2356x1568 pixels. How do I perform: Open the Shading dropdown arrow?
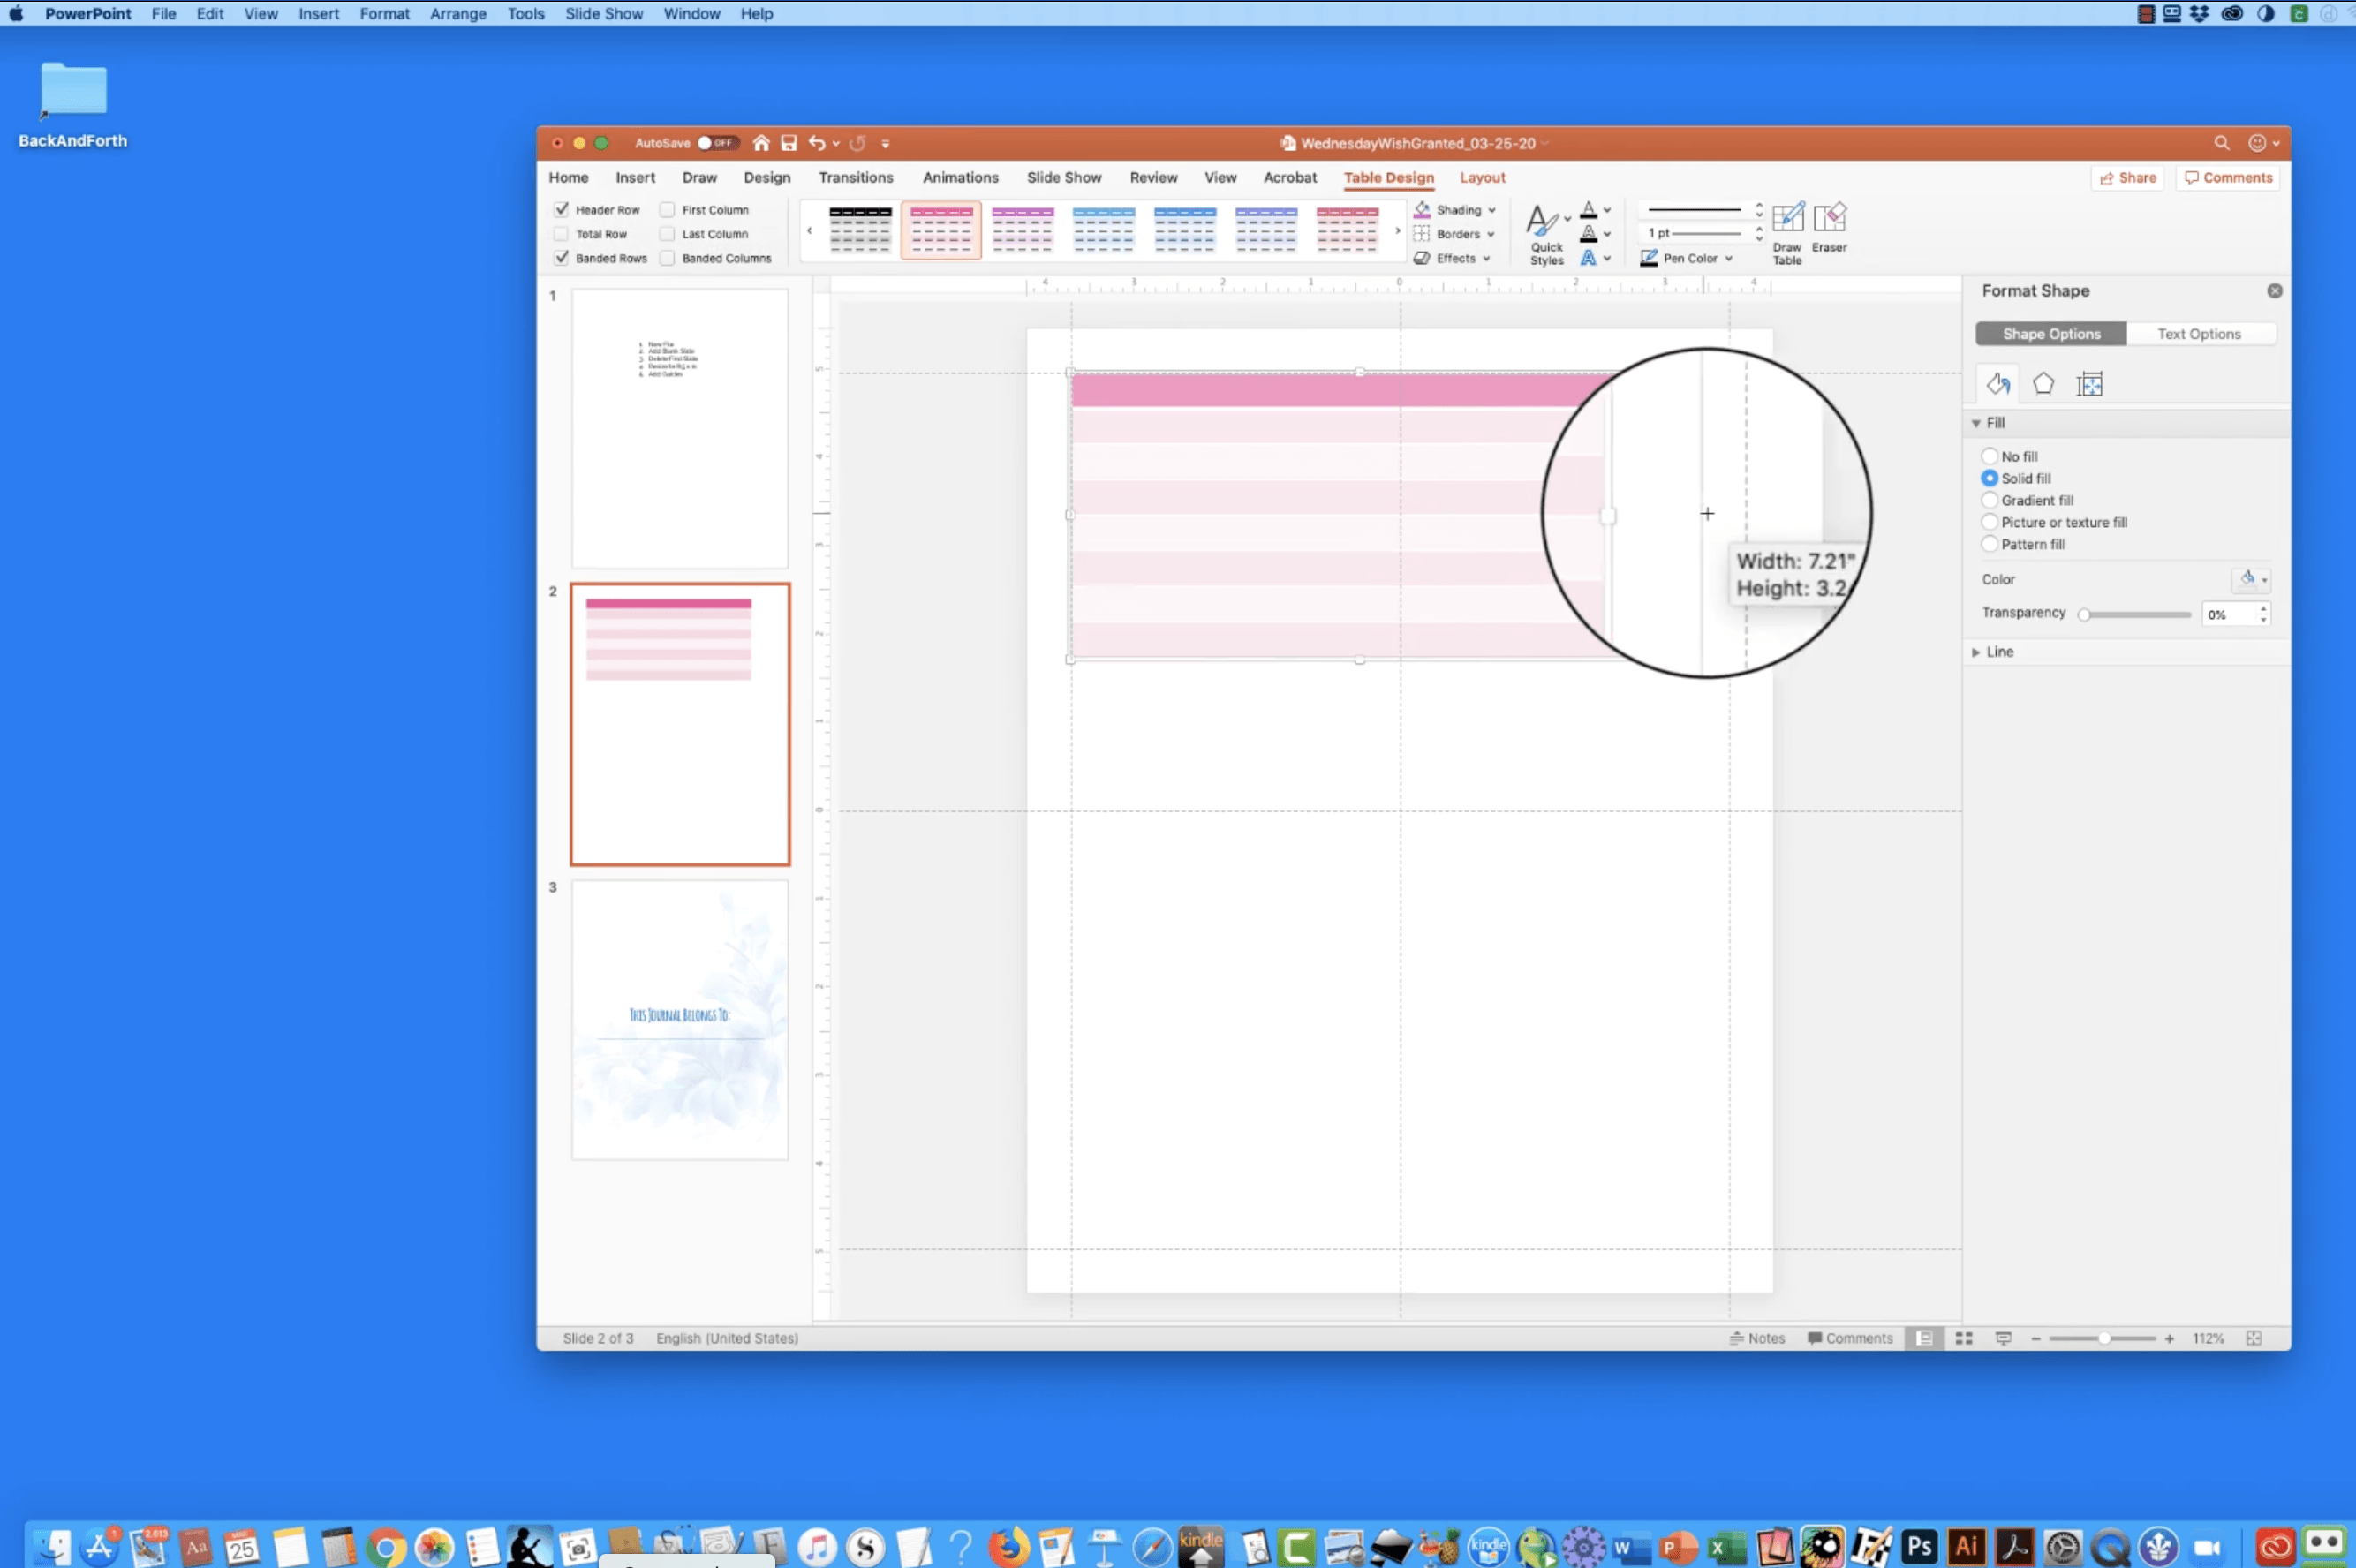[1491, 210]
